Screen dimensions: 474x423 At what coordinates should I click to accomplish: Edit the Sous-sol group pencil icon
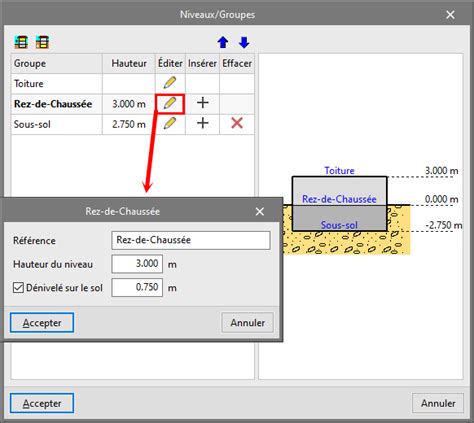170,124
